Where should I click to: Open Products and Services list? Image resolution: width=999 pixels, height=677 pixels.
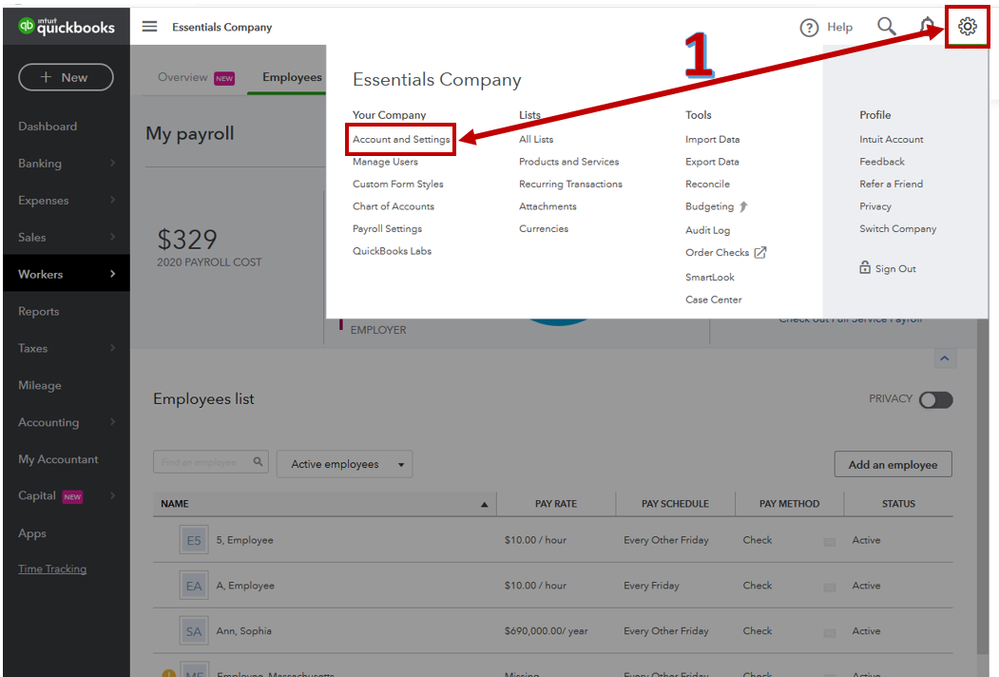569,162
